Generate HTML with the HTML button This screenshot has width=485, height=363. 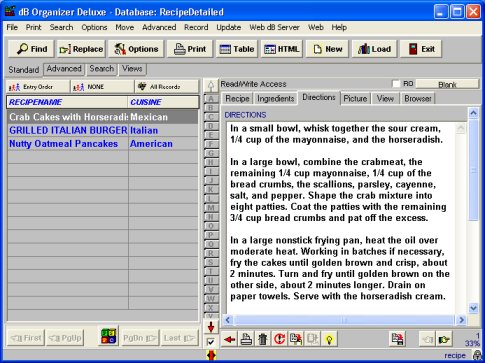click(x=282, y=49)
